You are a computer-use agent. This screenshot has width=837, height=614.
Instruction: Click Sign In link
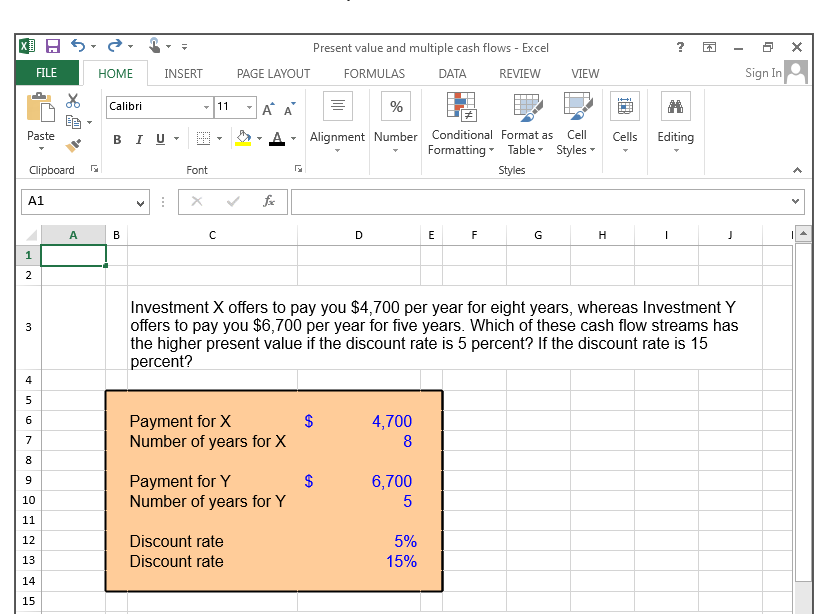[763, 73]
